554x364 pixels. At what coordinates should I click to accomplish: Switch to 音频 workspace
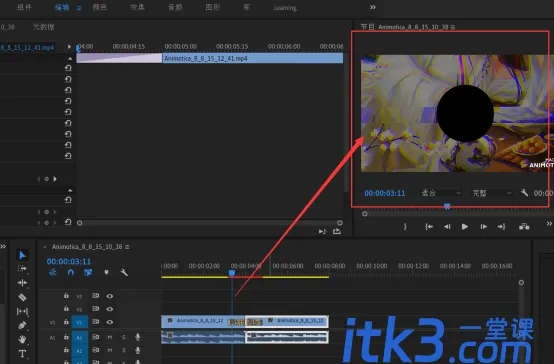pyautogui.click(x=175, y=7)
